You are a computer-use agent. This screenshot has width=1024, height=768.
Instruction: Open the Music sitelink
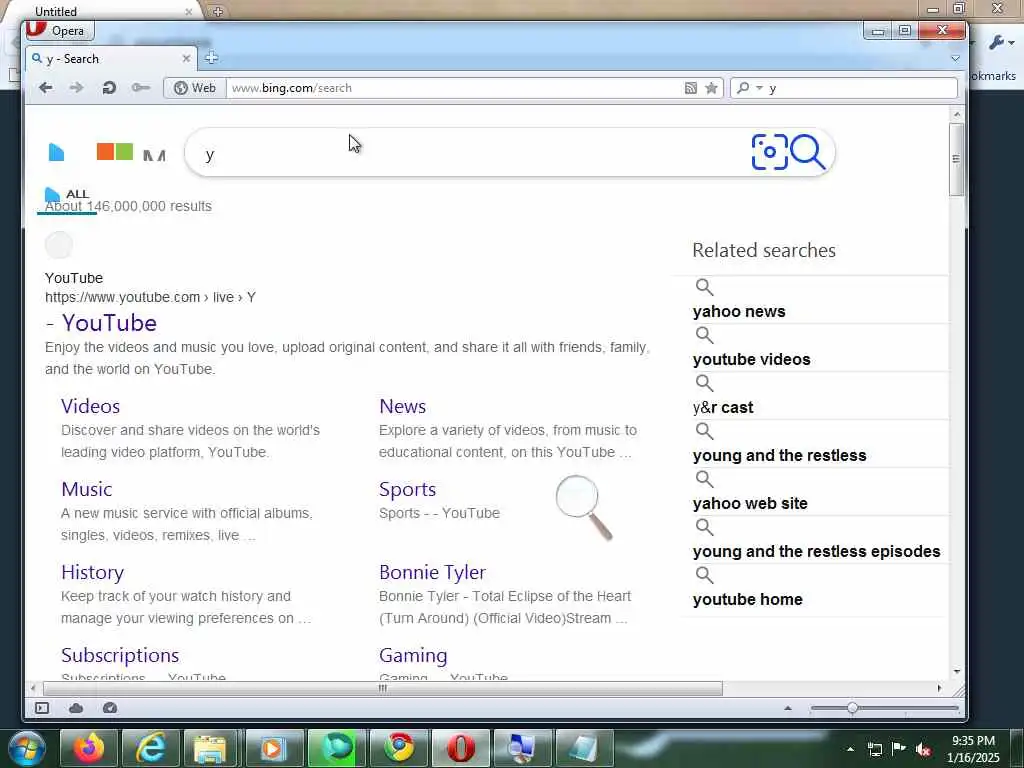[x=87, y=489]
